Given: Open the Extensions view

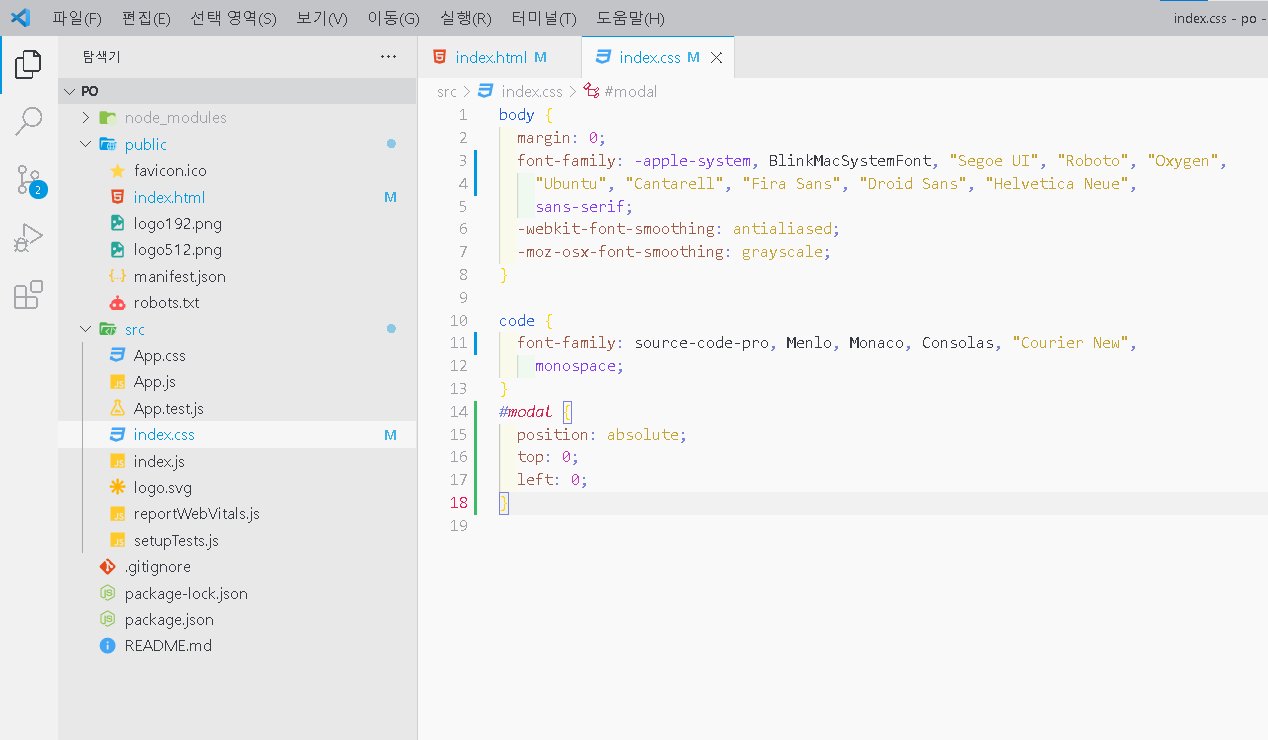Looking at the screenshot, I should [28, 295].
